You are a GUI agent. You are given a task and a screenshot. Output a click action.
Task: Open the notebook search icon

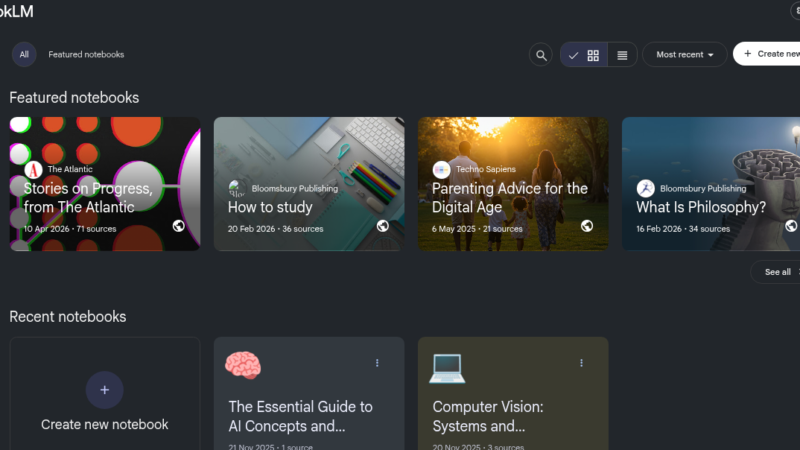tap(541, 55)
